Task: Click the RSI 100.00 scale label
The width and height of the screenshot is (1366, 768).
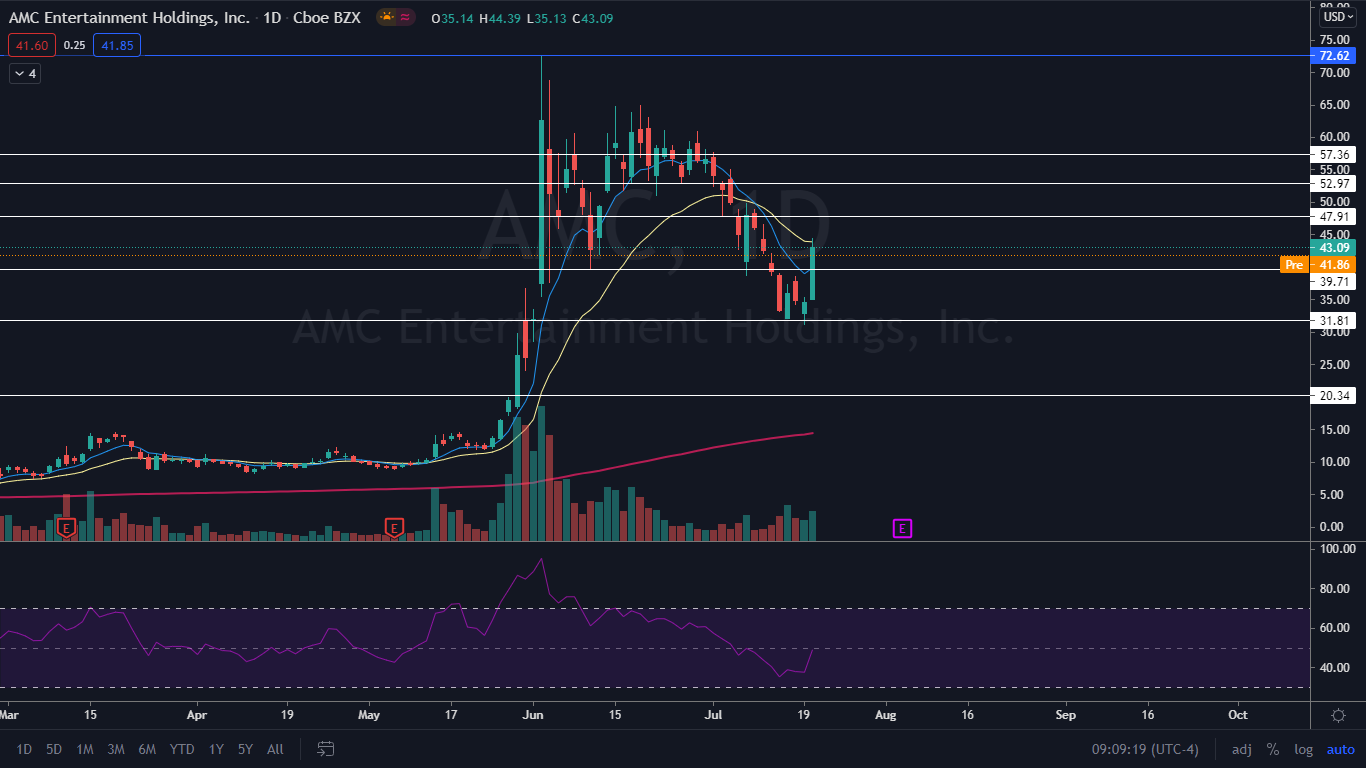Action: click(x=1337, y=549)
